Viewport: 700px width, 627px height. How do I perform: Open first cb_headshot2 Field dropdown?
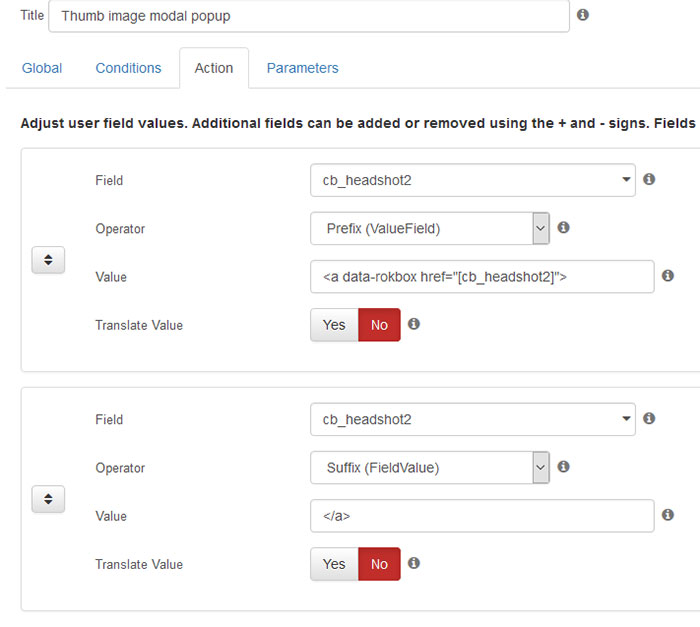473,180
